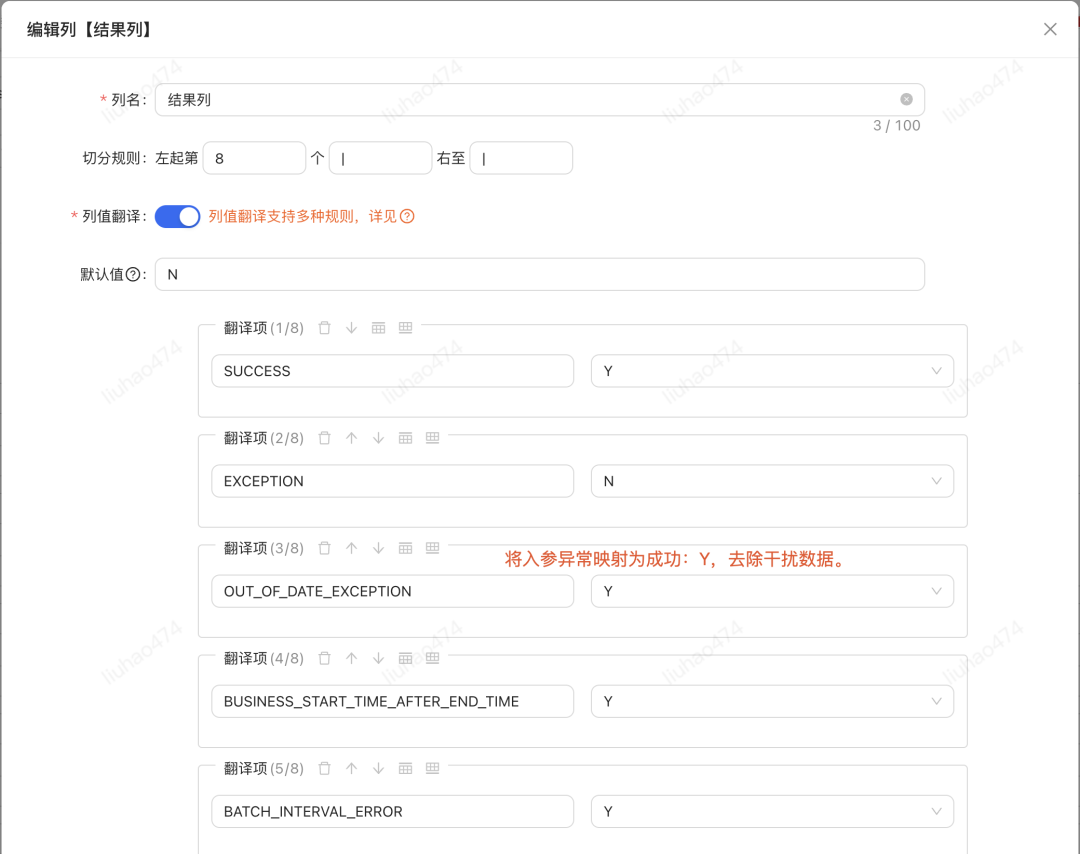Delete translation item 4/8
The image size is (1080, 854).
tap(324, 658)
